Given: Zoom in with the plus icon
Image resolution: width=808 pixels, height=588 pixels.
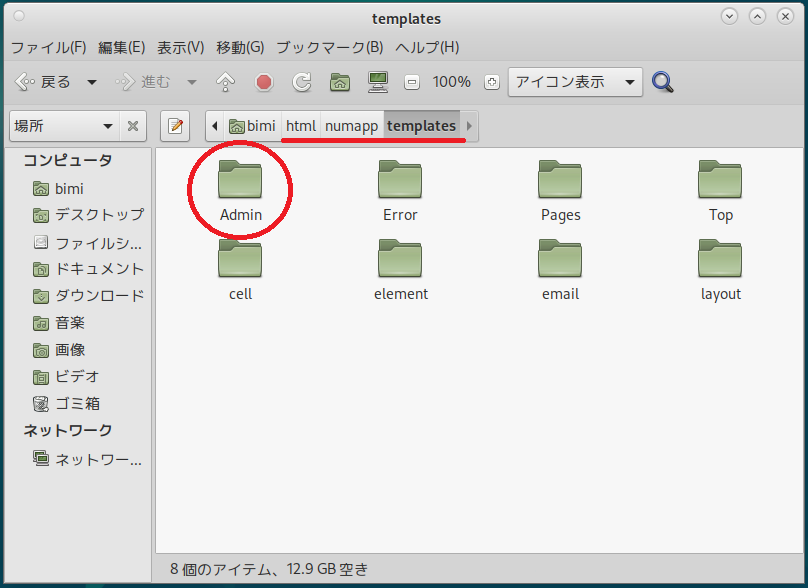Looking at the screenshot, I should point(490,82).
